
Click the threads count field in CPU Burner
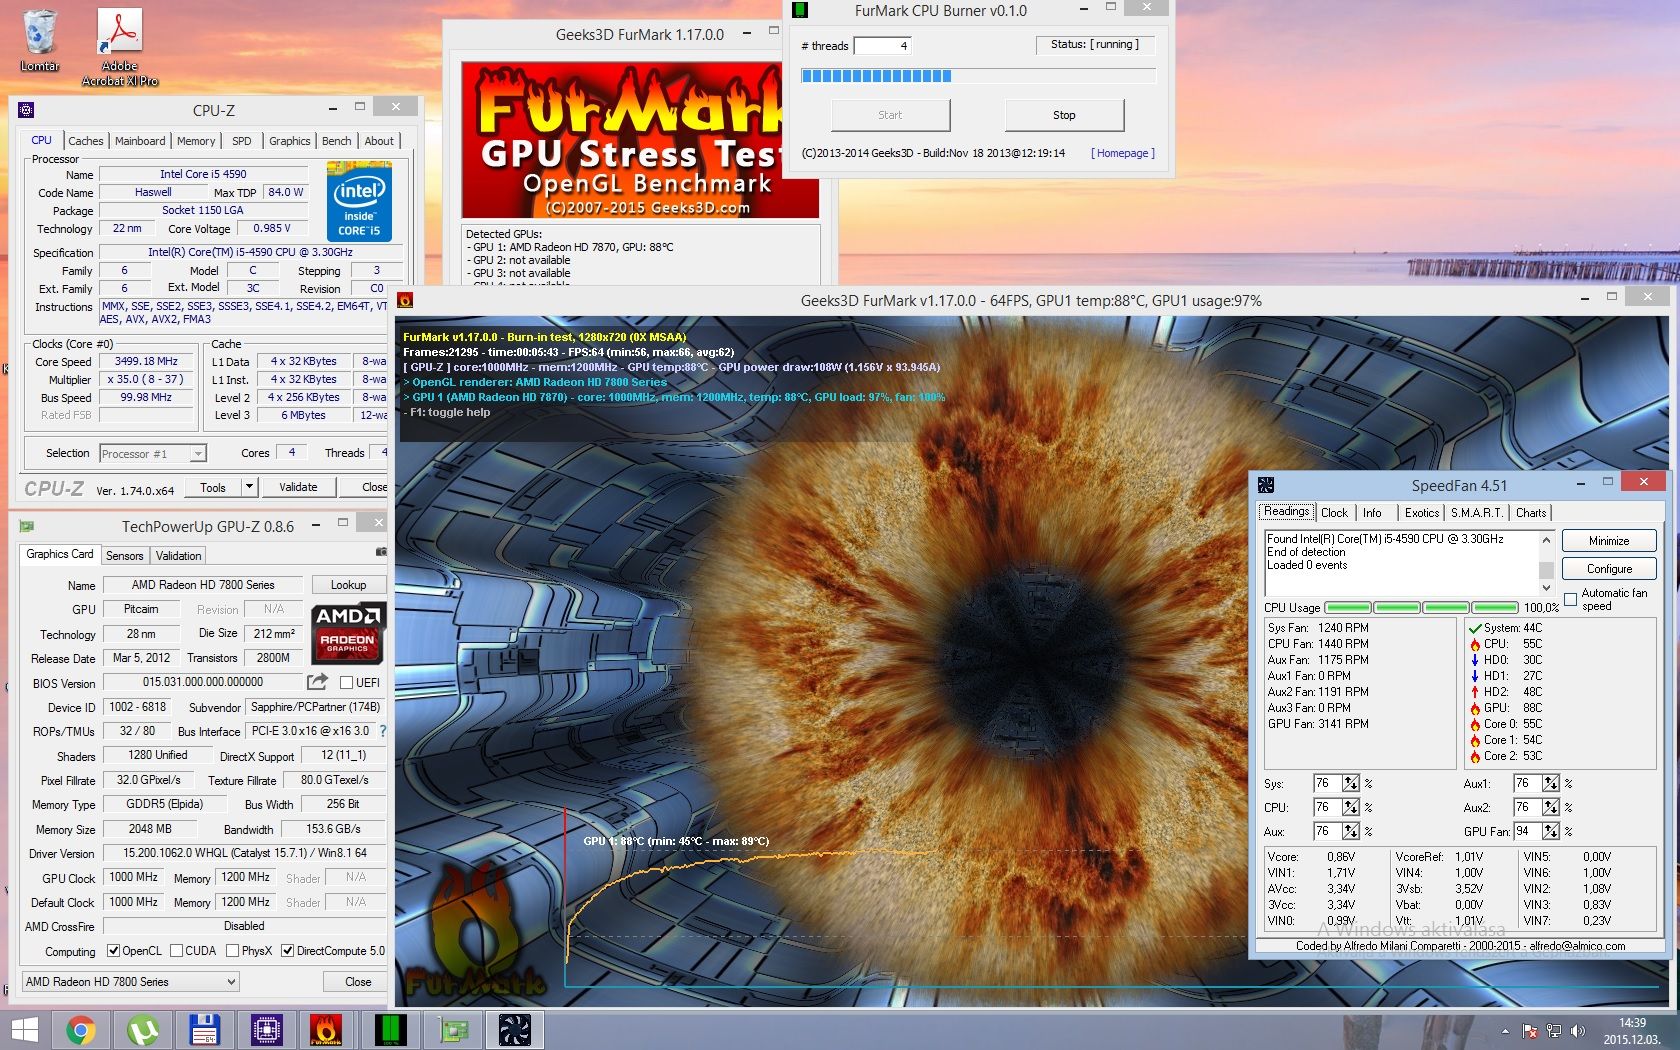(x=883, y=46)
